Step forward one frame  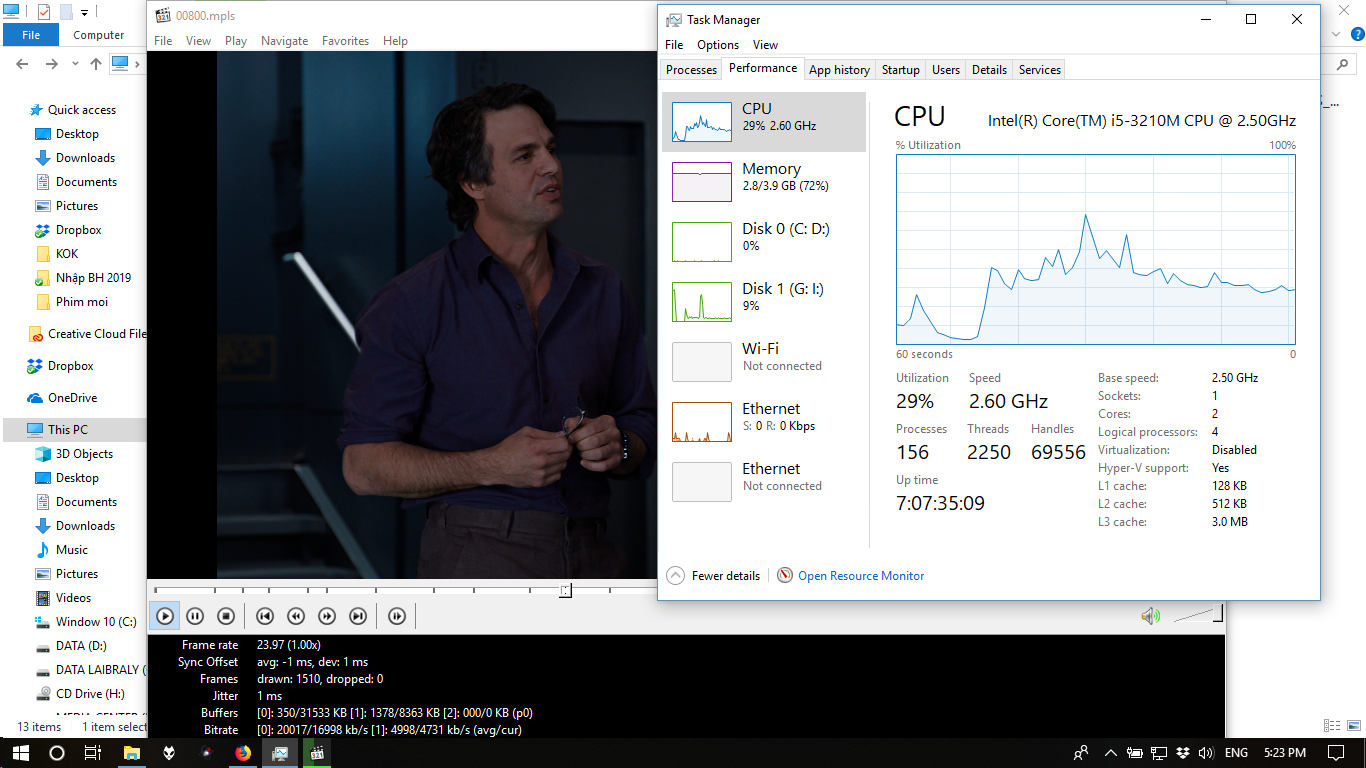[397, 616]
